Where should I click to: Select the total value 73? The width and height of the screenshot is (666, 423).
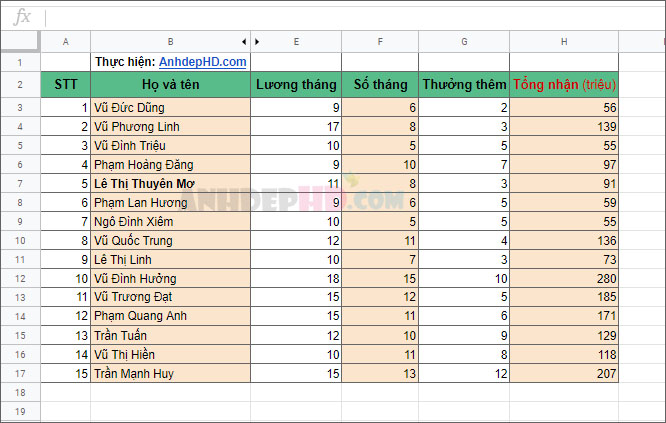(564, 259)
